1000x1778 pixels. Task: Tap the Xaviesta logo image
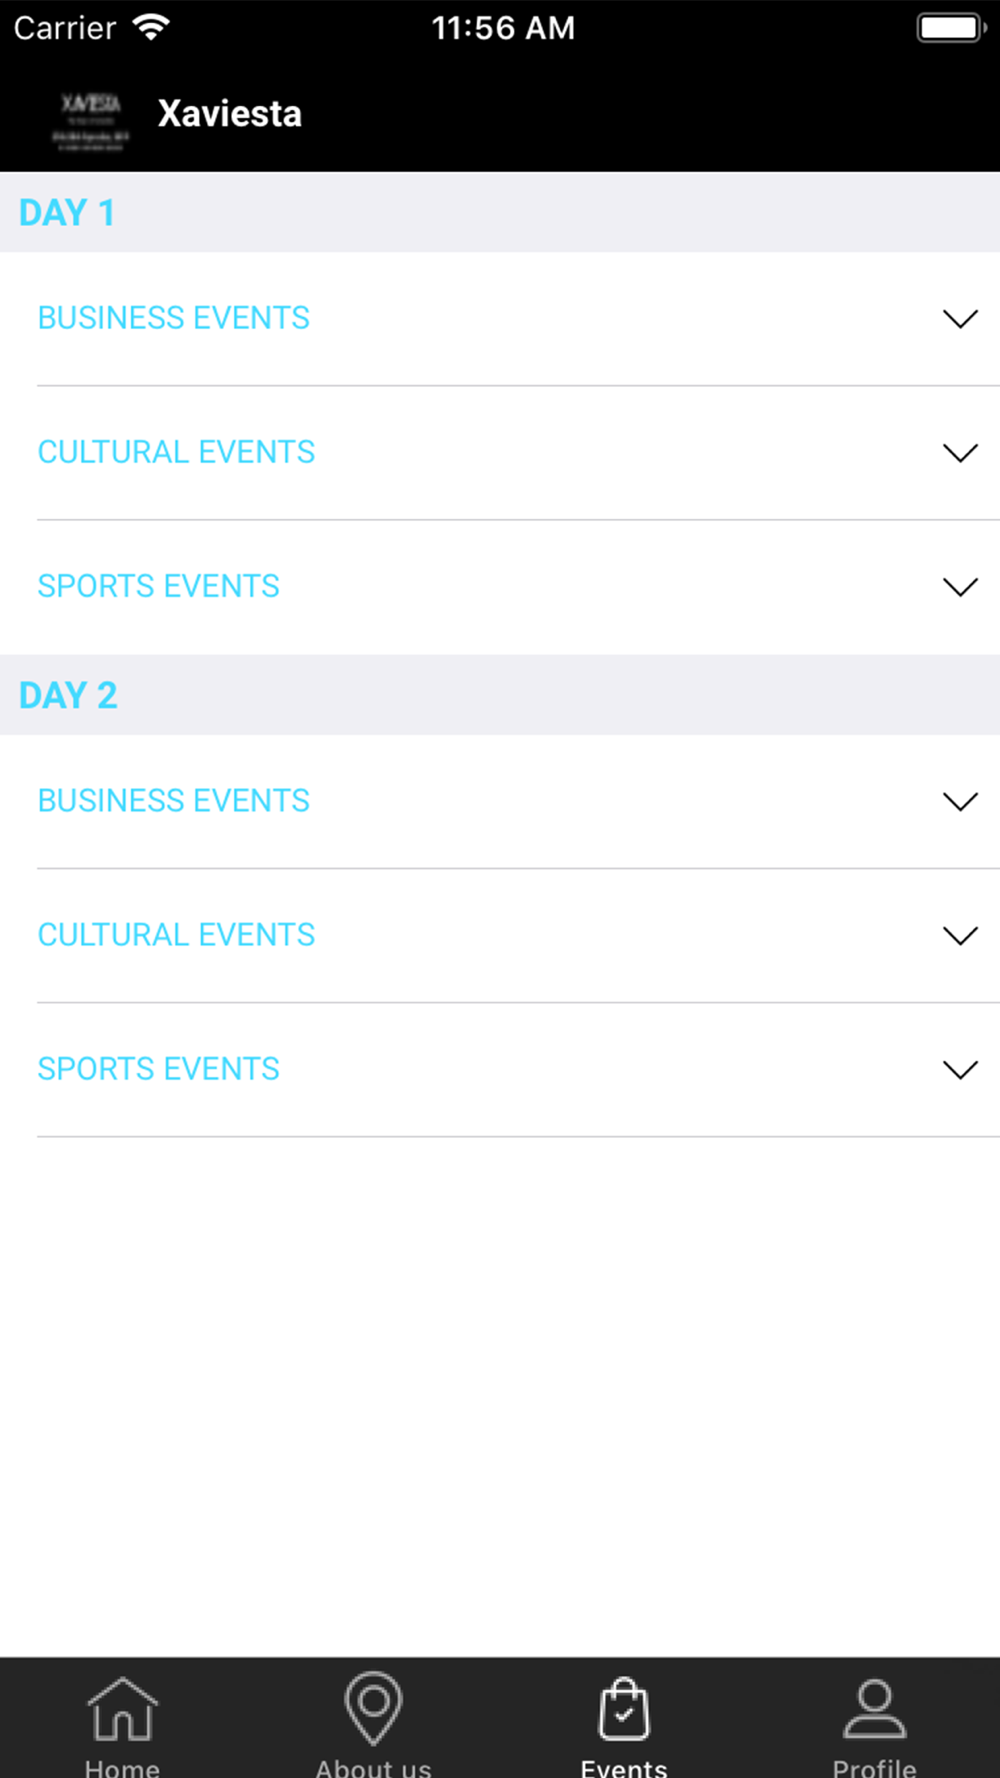pyautogui.click(x=91, y=121)
